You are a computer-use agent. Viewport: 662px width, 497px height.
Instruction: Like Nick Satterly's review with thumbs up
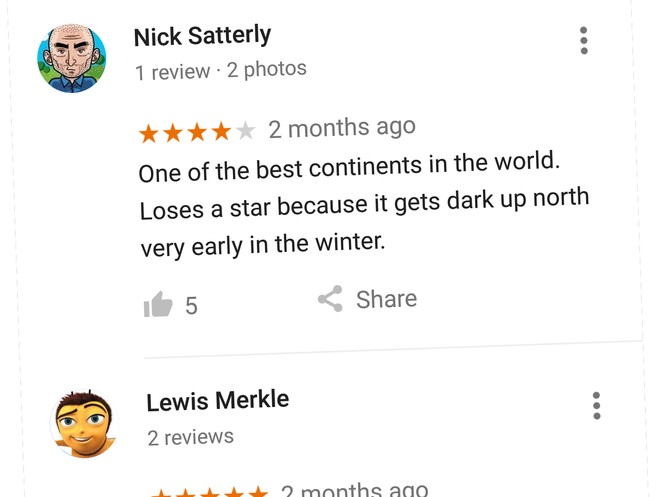pos(158,304)
